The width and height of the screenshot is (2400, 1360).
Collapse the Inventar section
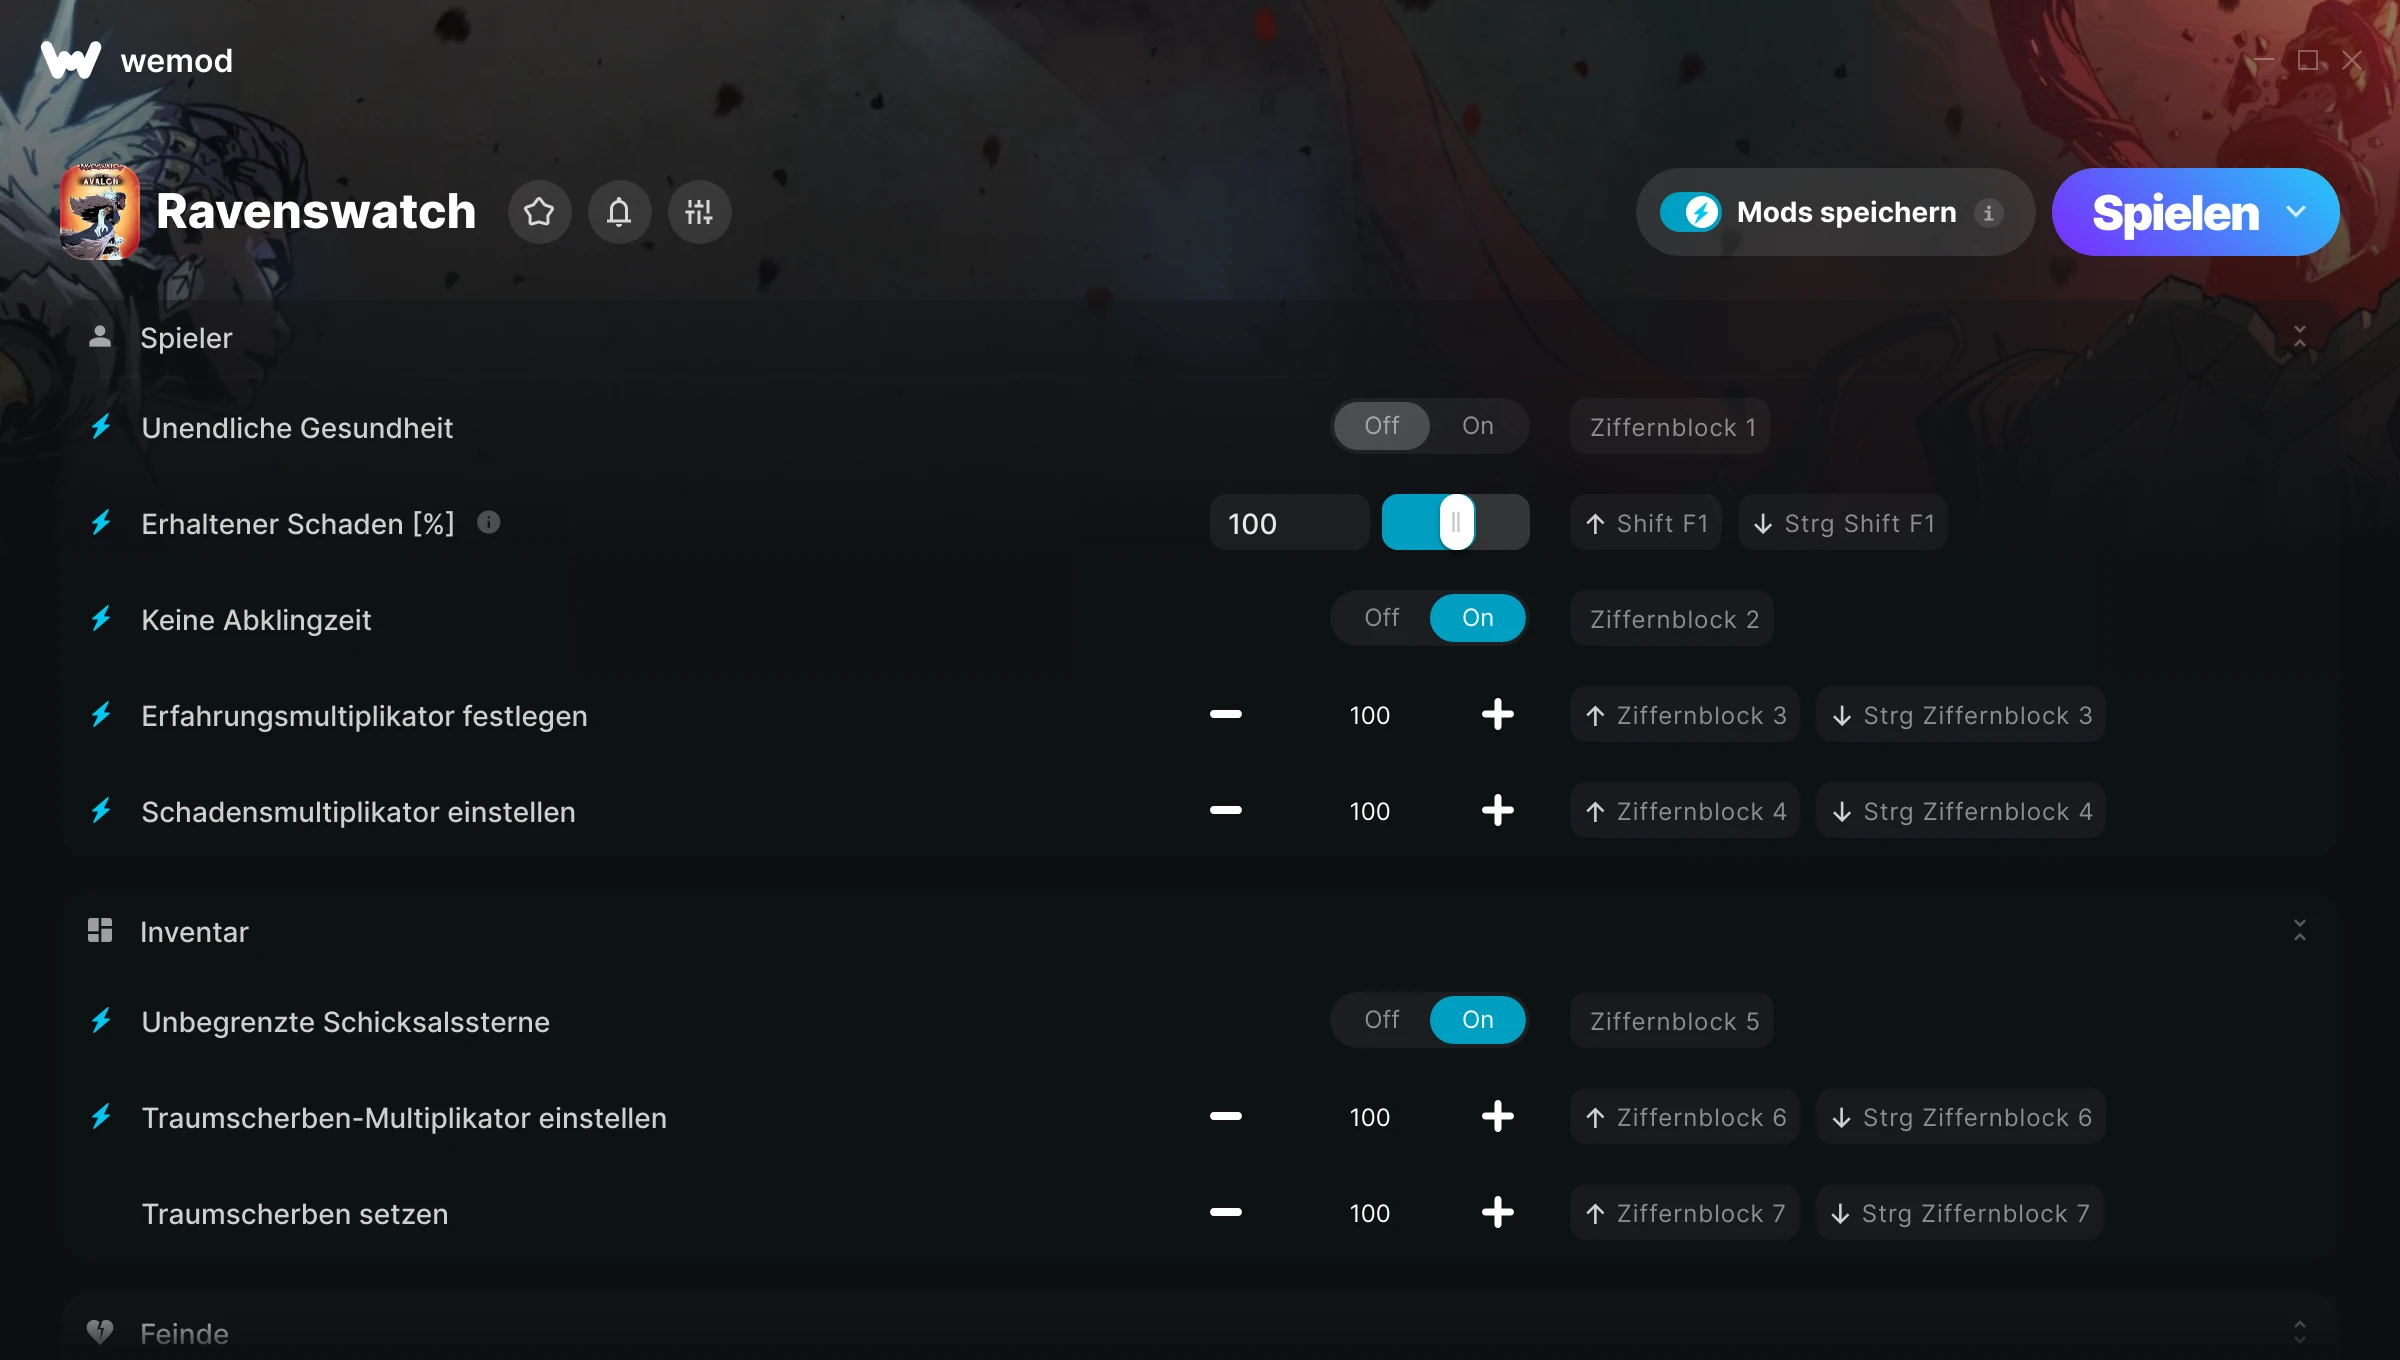coord(2299,930)
